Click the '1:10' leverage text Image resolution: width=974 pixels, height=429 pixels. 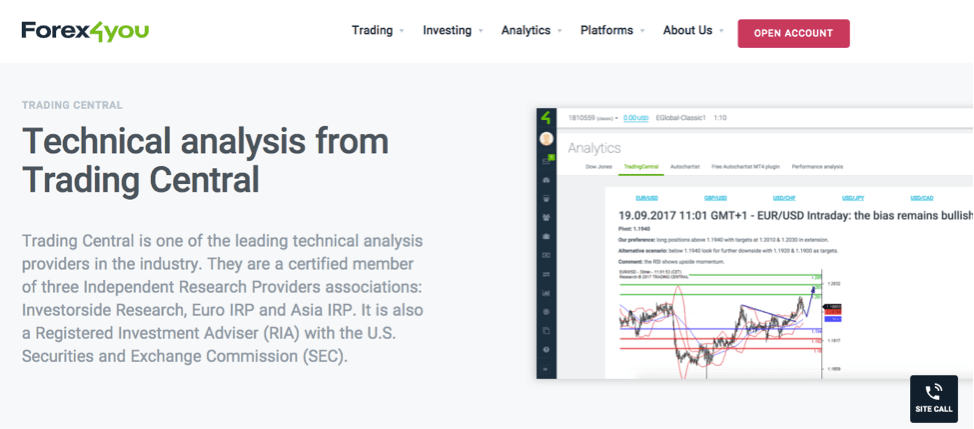coord(720,117)
